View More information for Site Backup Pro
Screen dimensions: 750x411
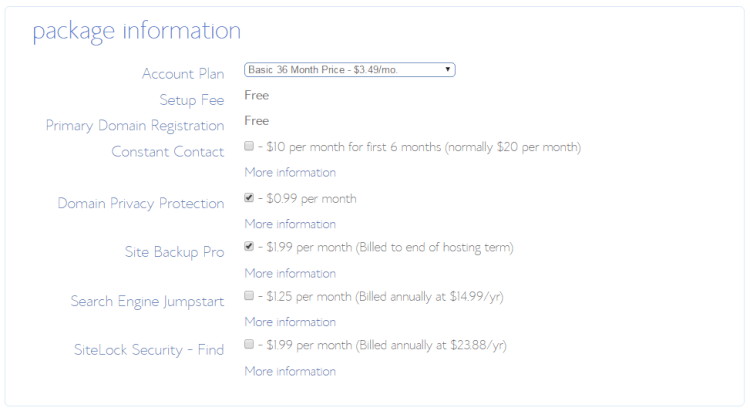[290, 273]
